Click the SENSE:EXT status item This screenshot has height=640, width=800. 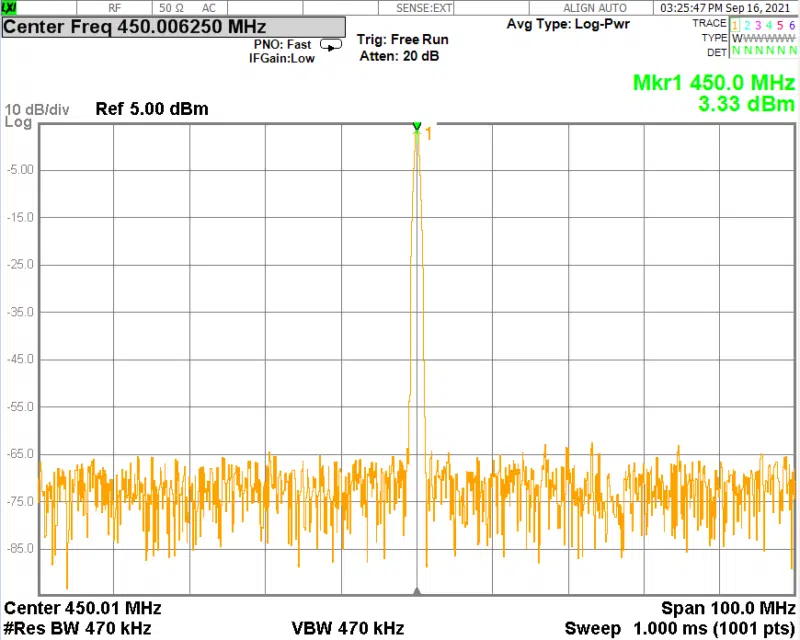[x=425, y=7]
